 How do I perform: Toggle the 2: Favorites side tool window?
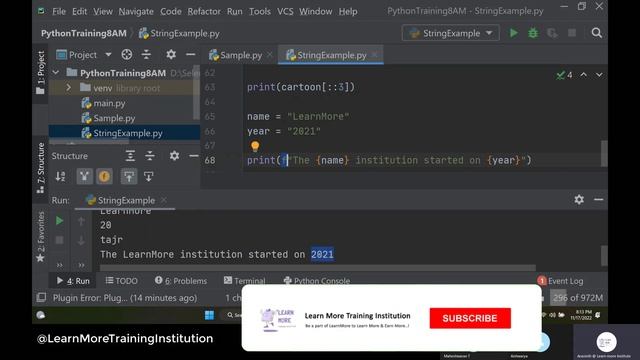pos(40,237)
